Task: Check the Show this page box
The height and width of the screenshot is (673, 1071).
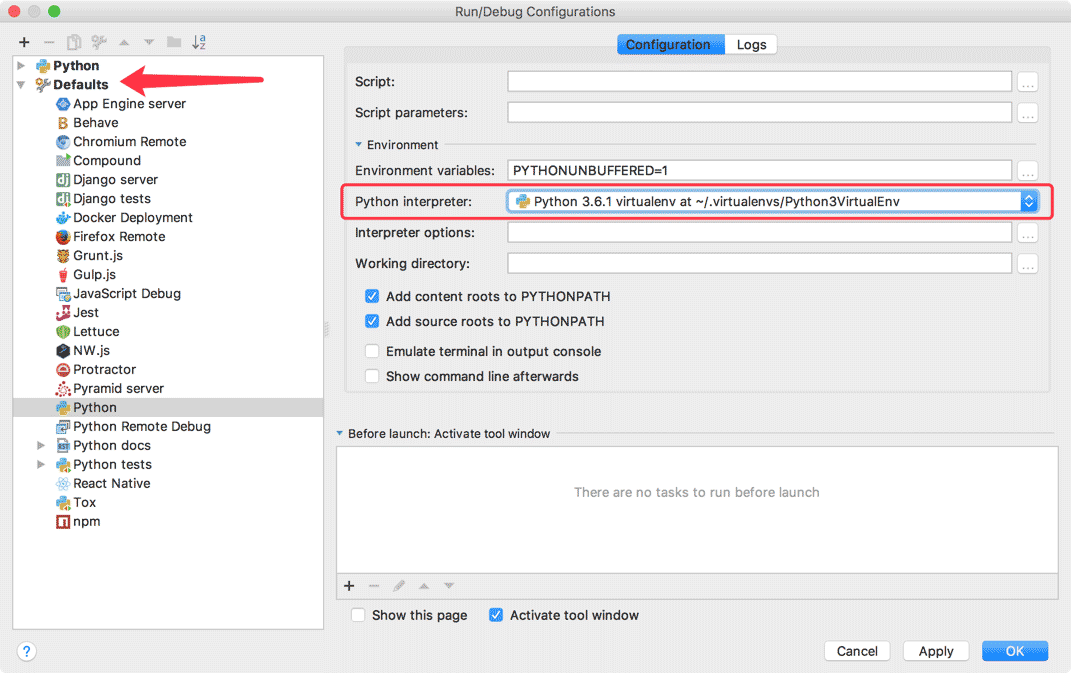Action: pyautogui.click(x=358, y=615)
